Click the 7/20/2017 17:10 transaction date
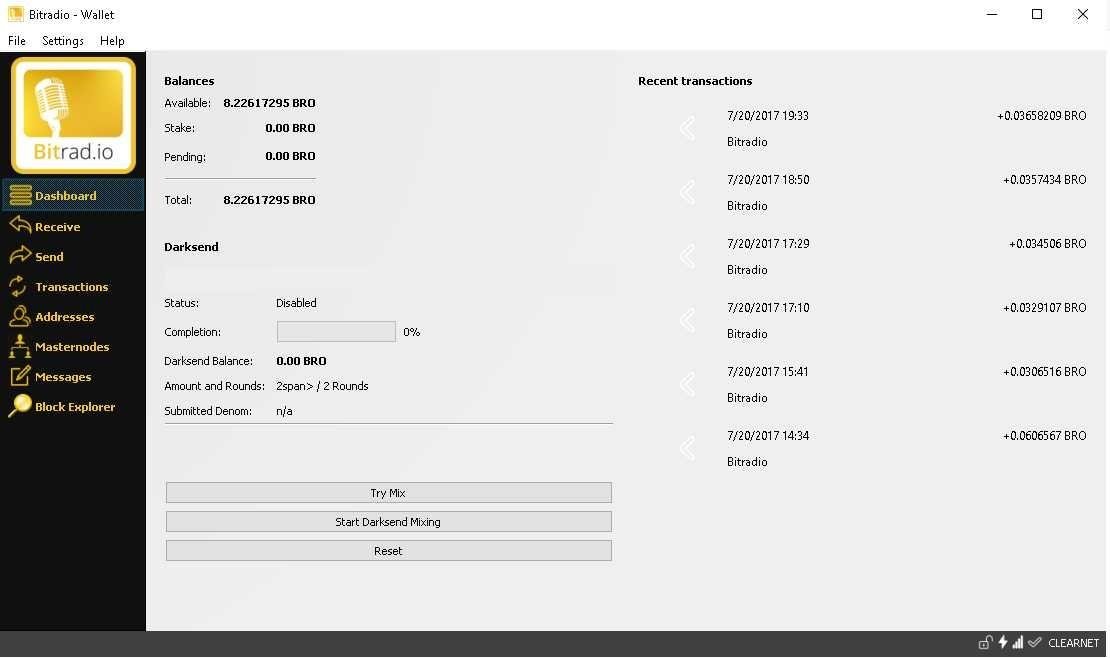Viewport: 1110px width, 658px height. [x=767, y=307]
